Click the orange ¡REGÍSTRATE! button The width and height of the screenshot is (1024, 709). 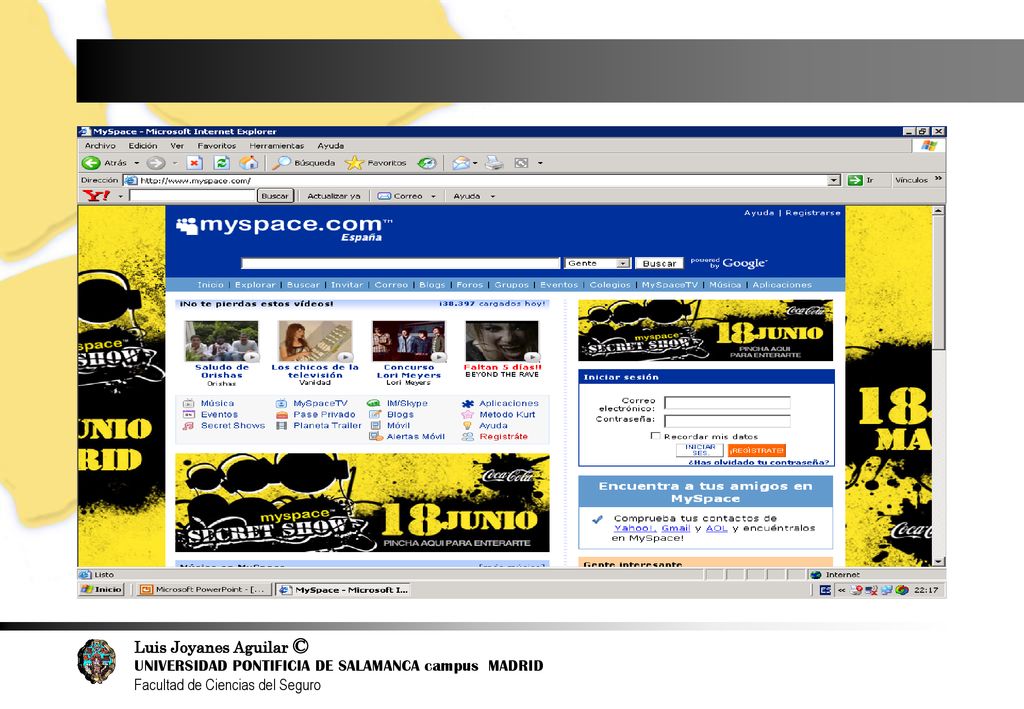point(756,450)
